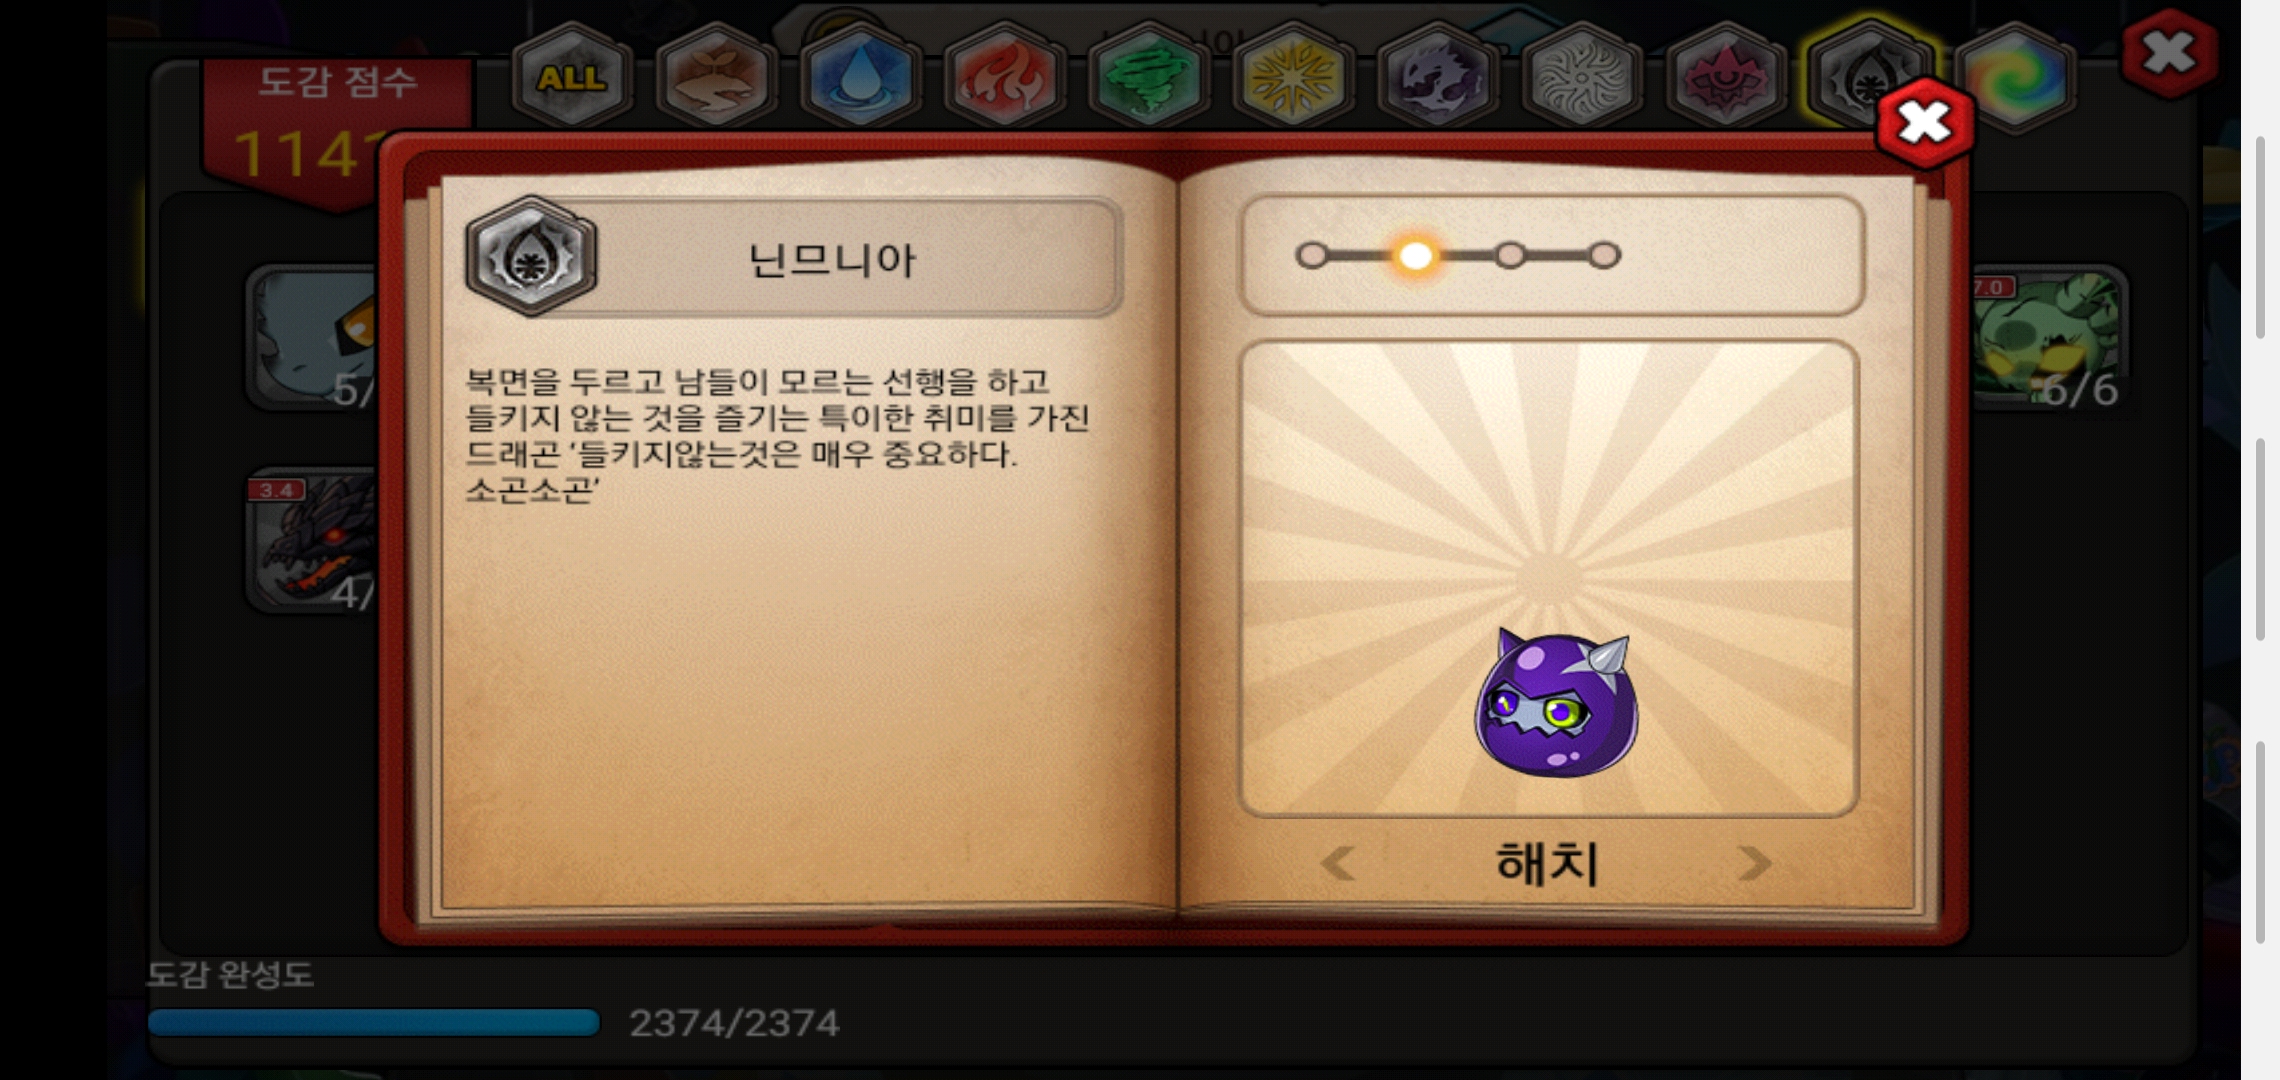Select first growth stage dot

[x=1312, y=256]
